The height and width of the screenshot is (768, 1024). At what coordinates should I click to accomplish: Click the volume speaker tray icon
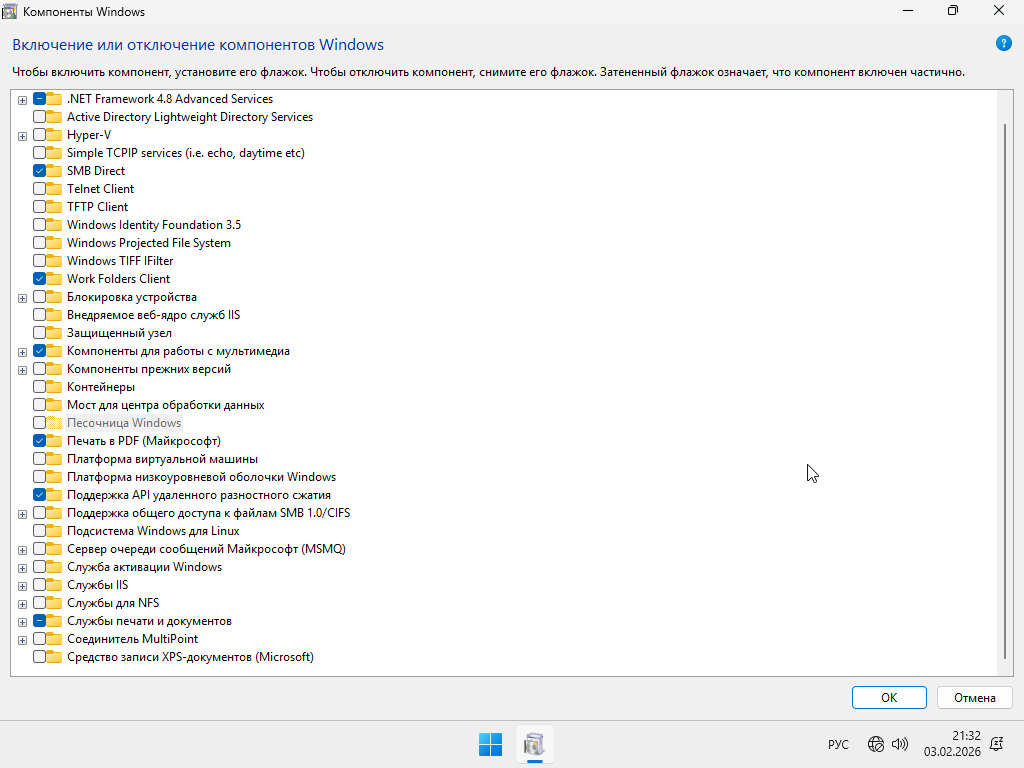(899, 744)
